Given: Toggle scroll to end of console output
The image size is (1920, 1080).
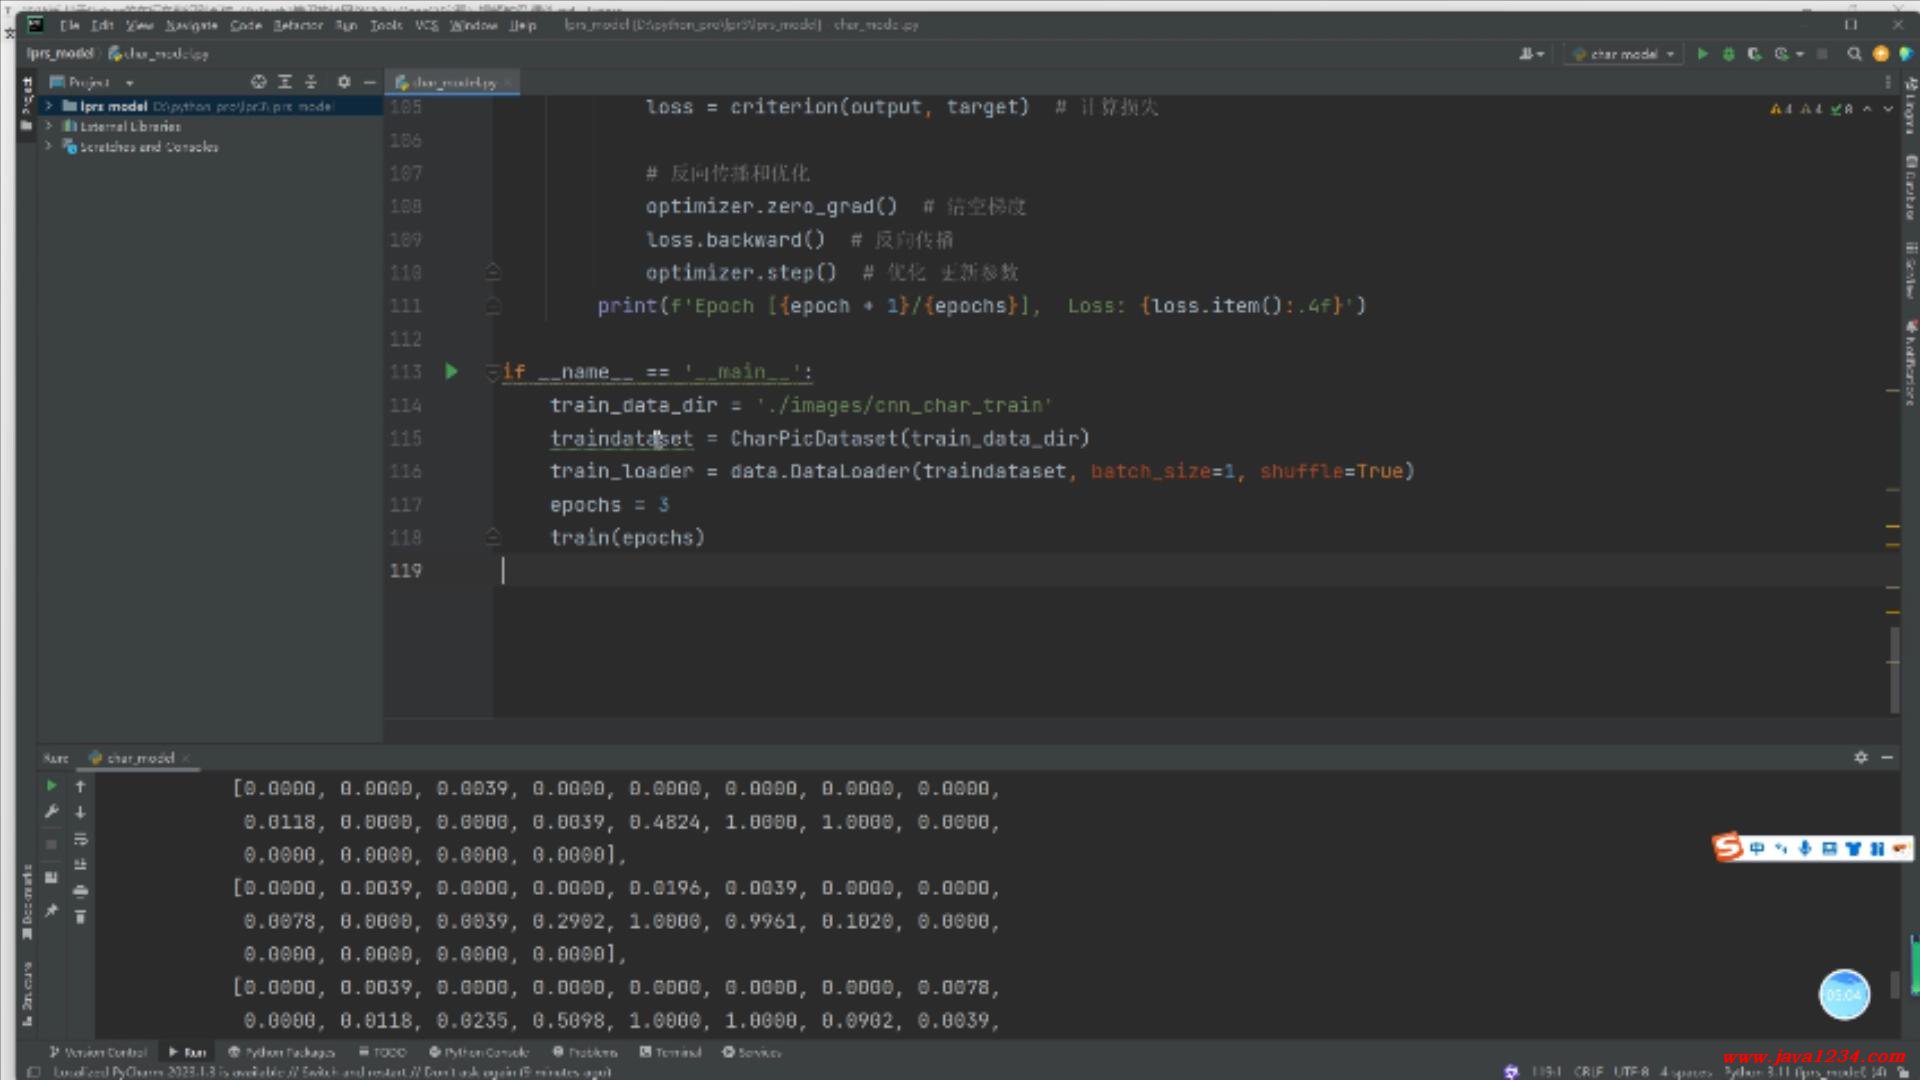Looking at the screenshot, I should tap(81, 865).
